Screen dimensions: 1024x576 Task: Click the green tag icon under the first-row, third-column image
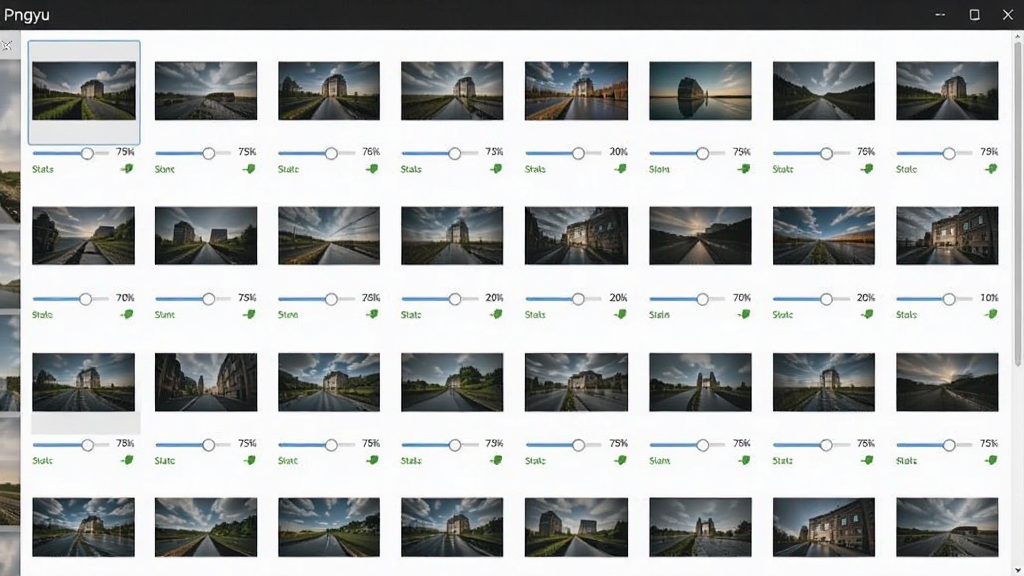point(372,169)
